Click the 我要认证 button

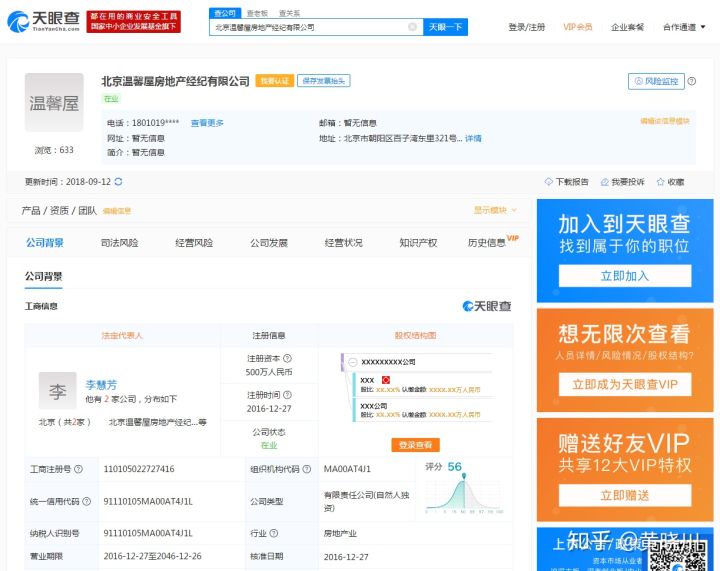click(275, 81)
